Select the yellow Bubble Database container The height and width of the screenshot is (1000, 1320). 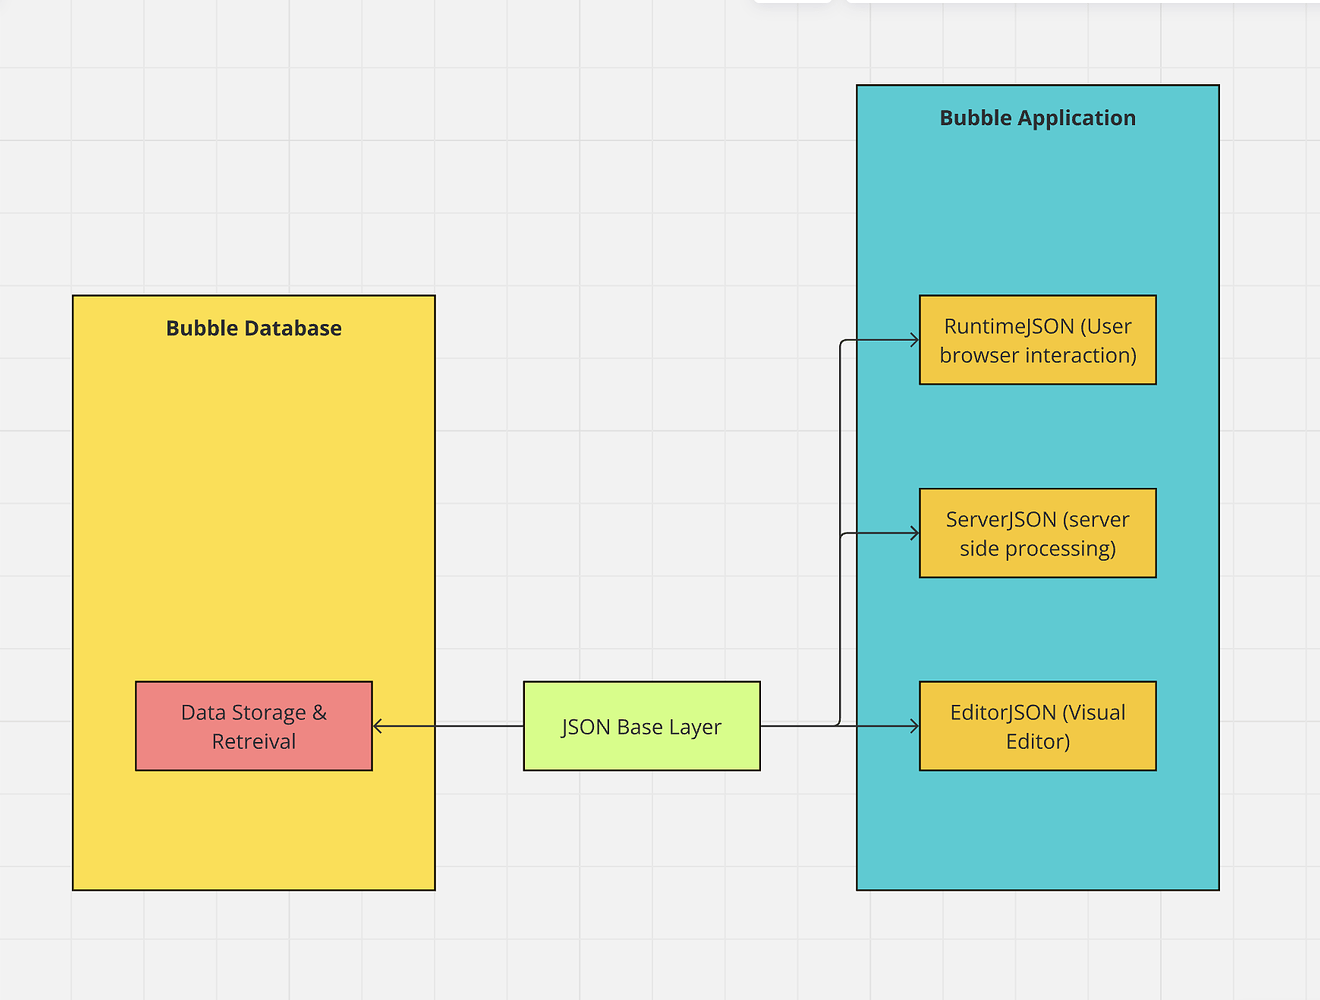coord(253,500)
